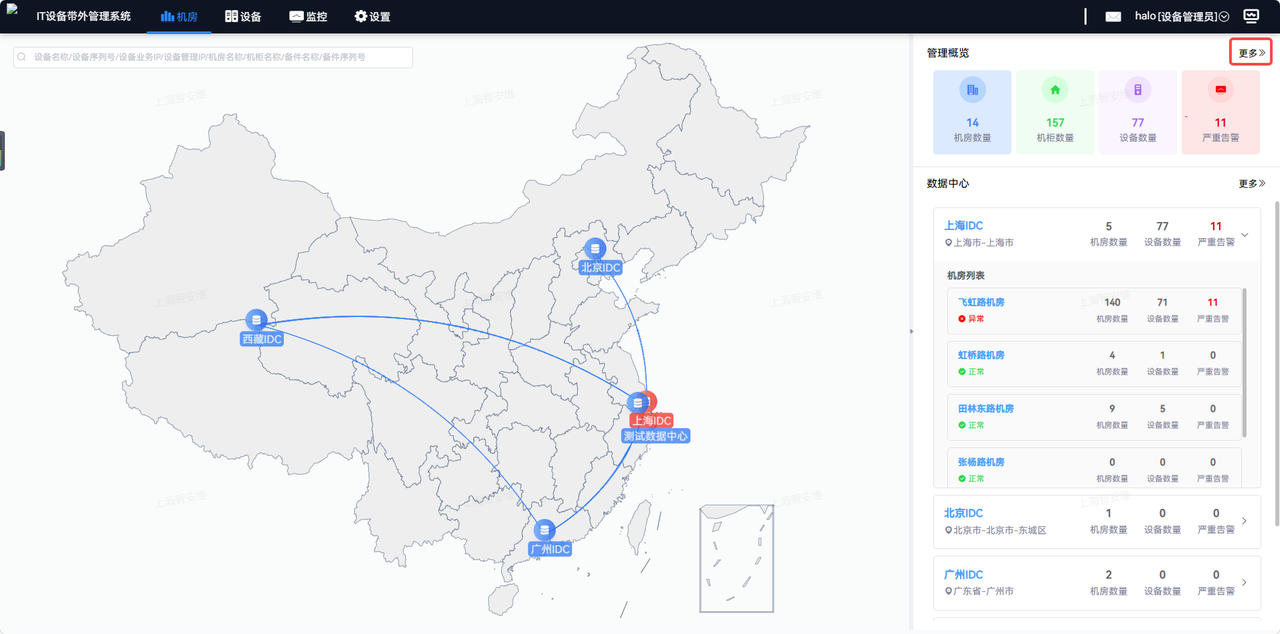Click the red 上海IDC map label
This screenshot has height=634, width=1280.
[651, 421]
